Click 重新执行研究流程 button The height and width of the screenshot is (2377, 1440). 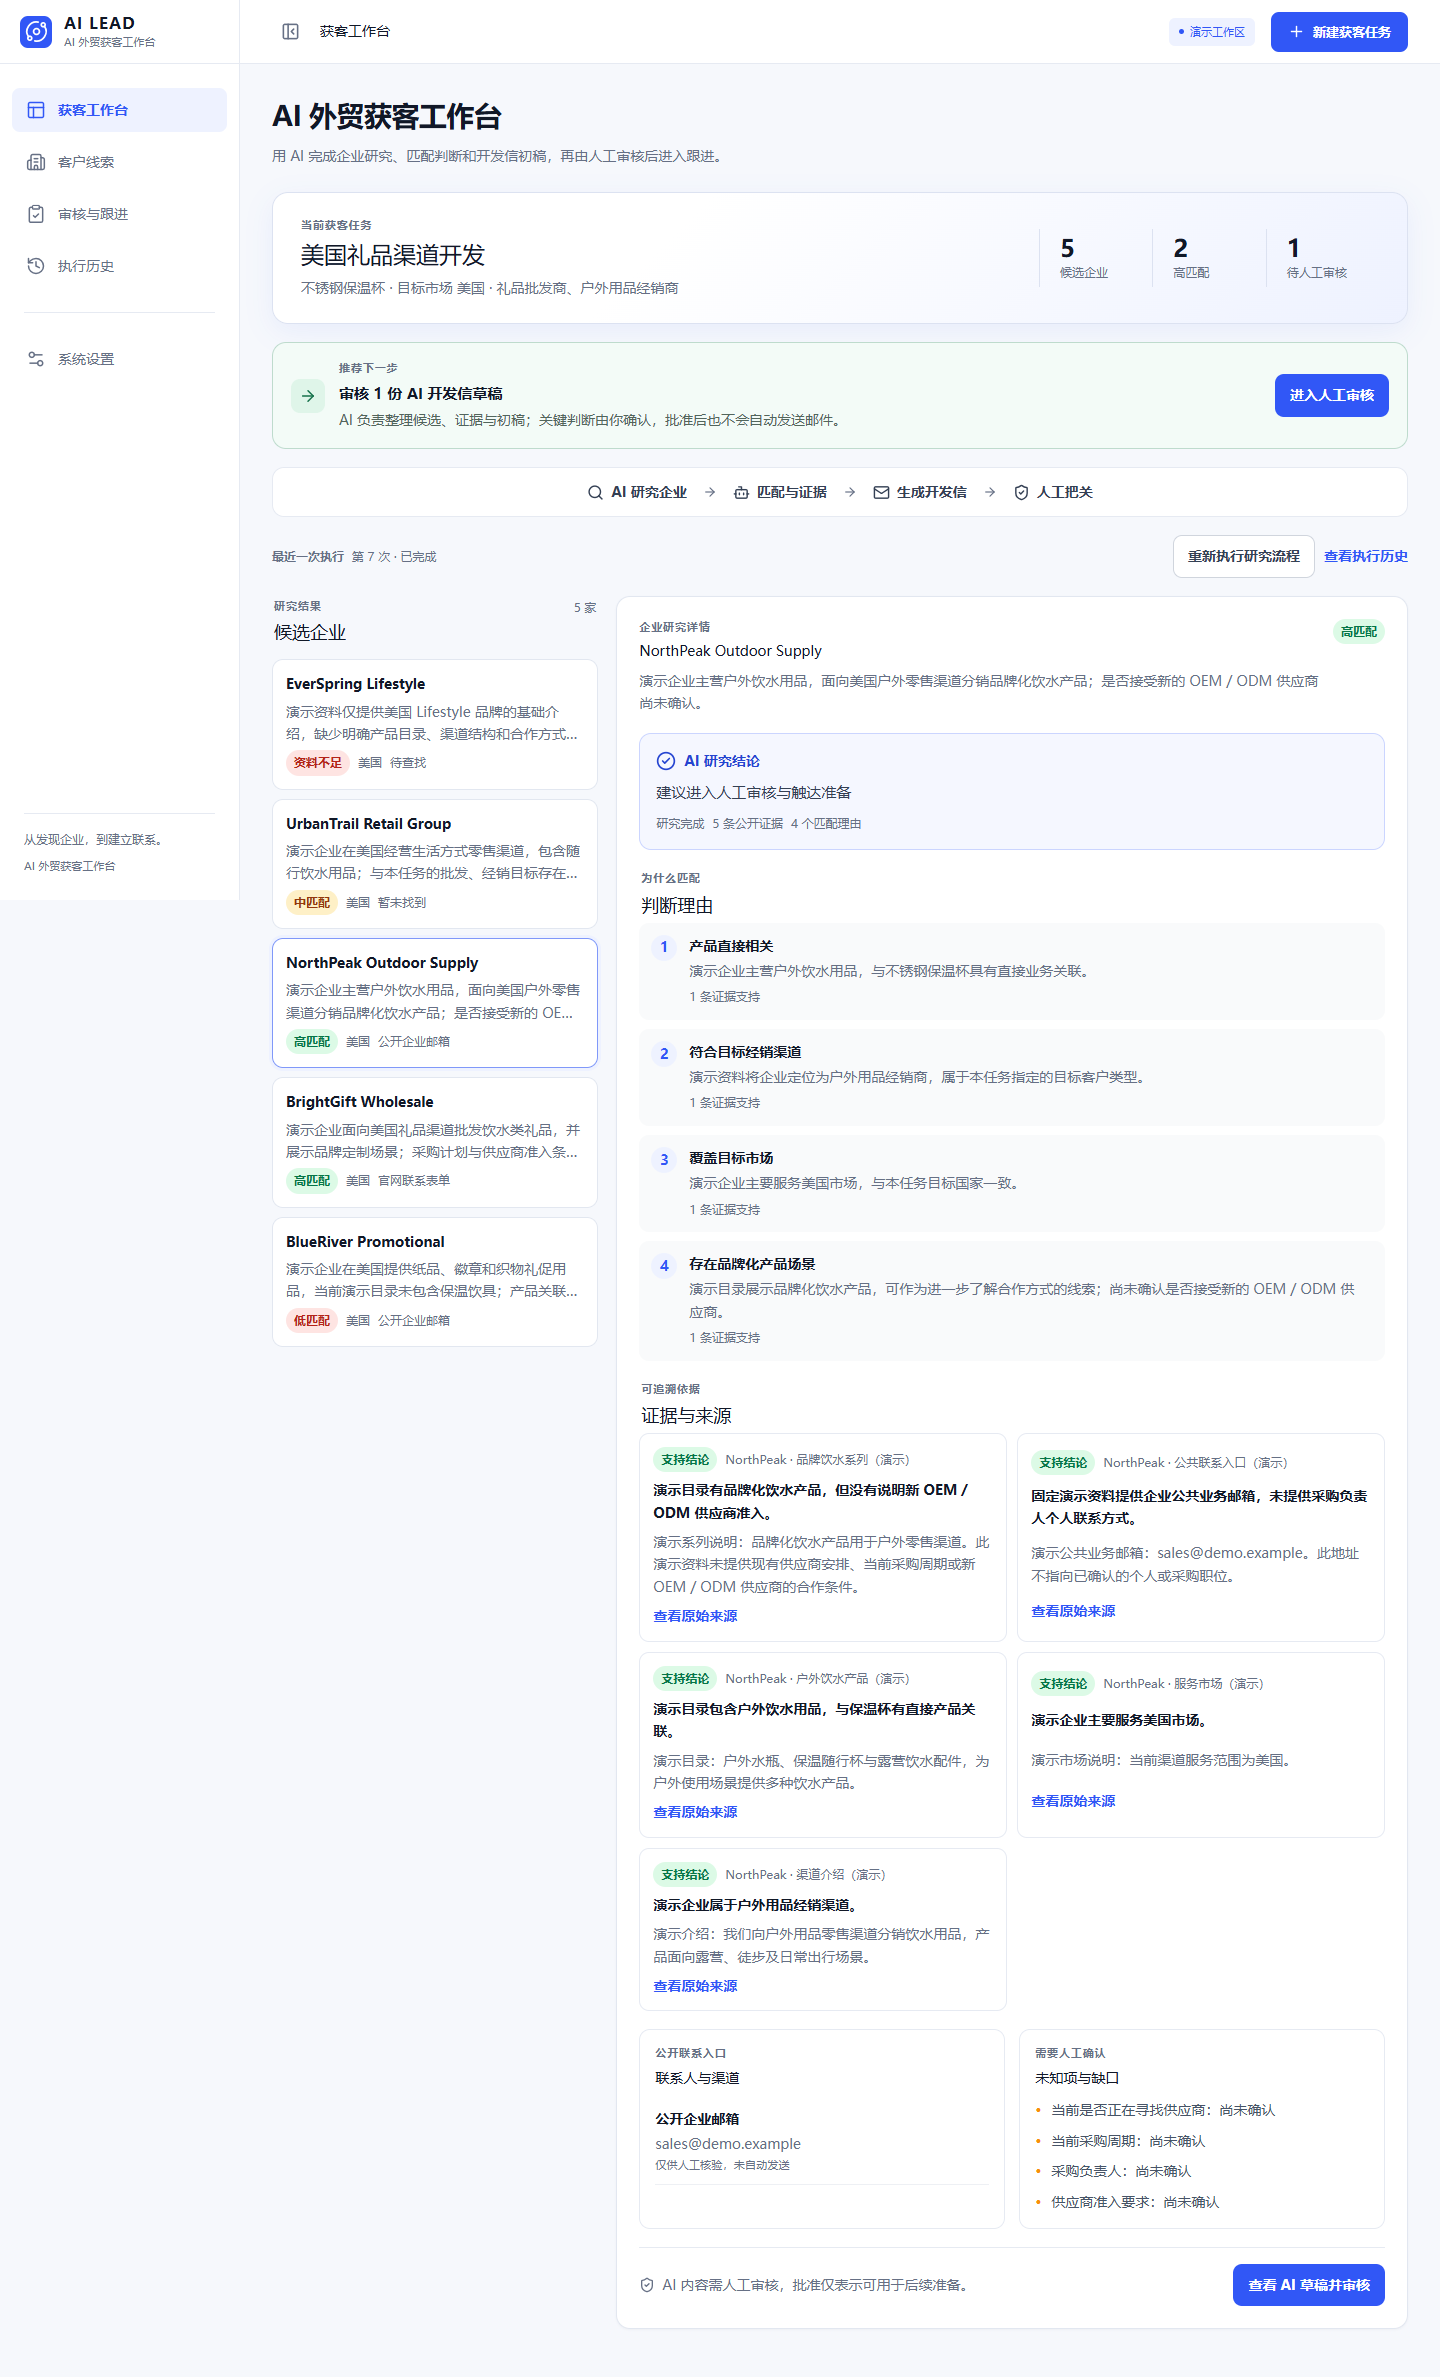tap(1243, 557)
